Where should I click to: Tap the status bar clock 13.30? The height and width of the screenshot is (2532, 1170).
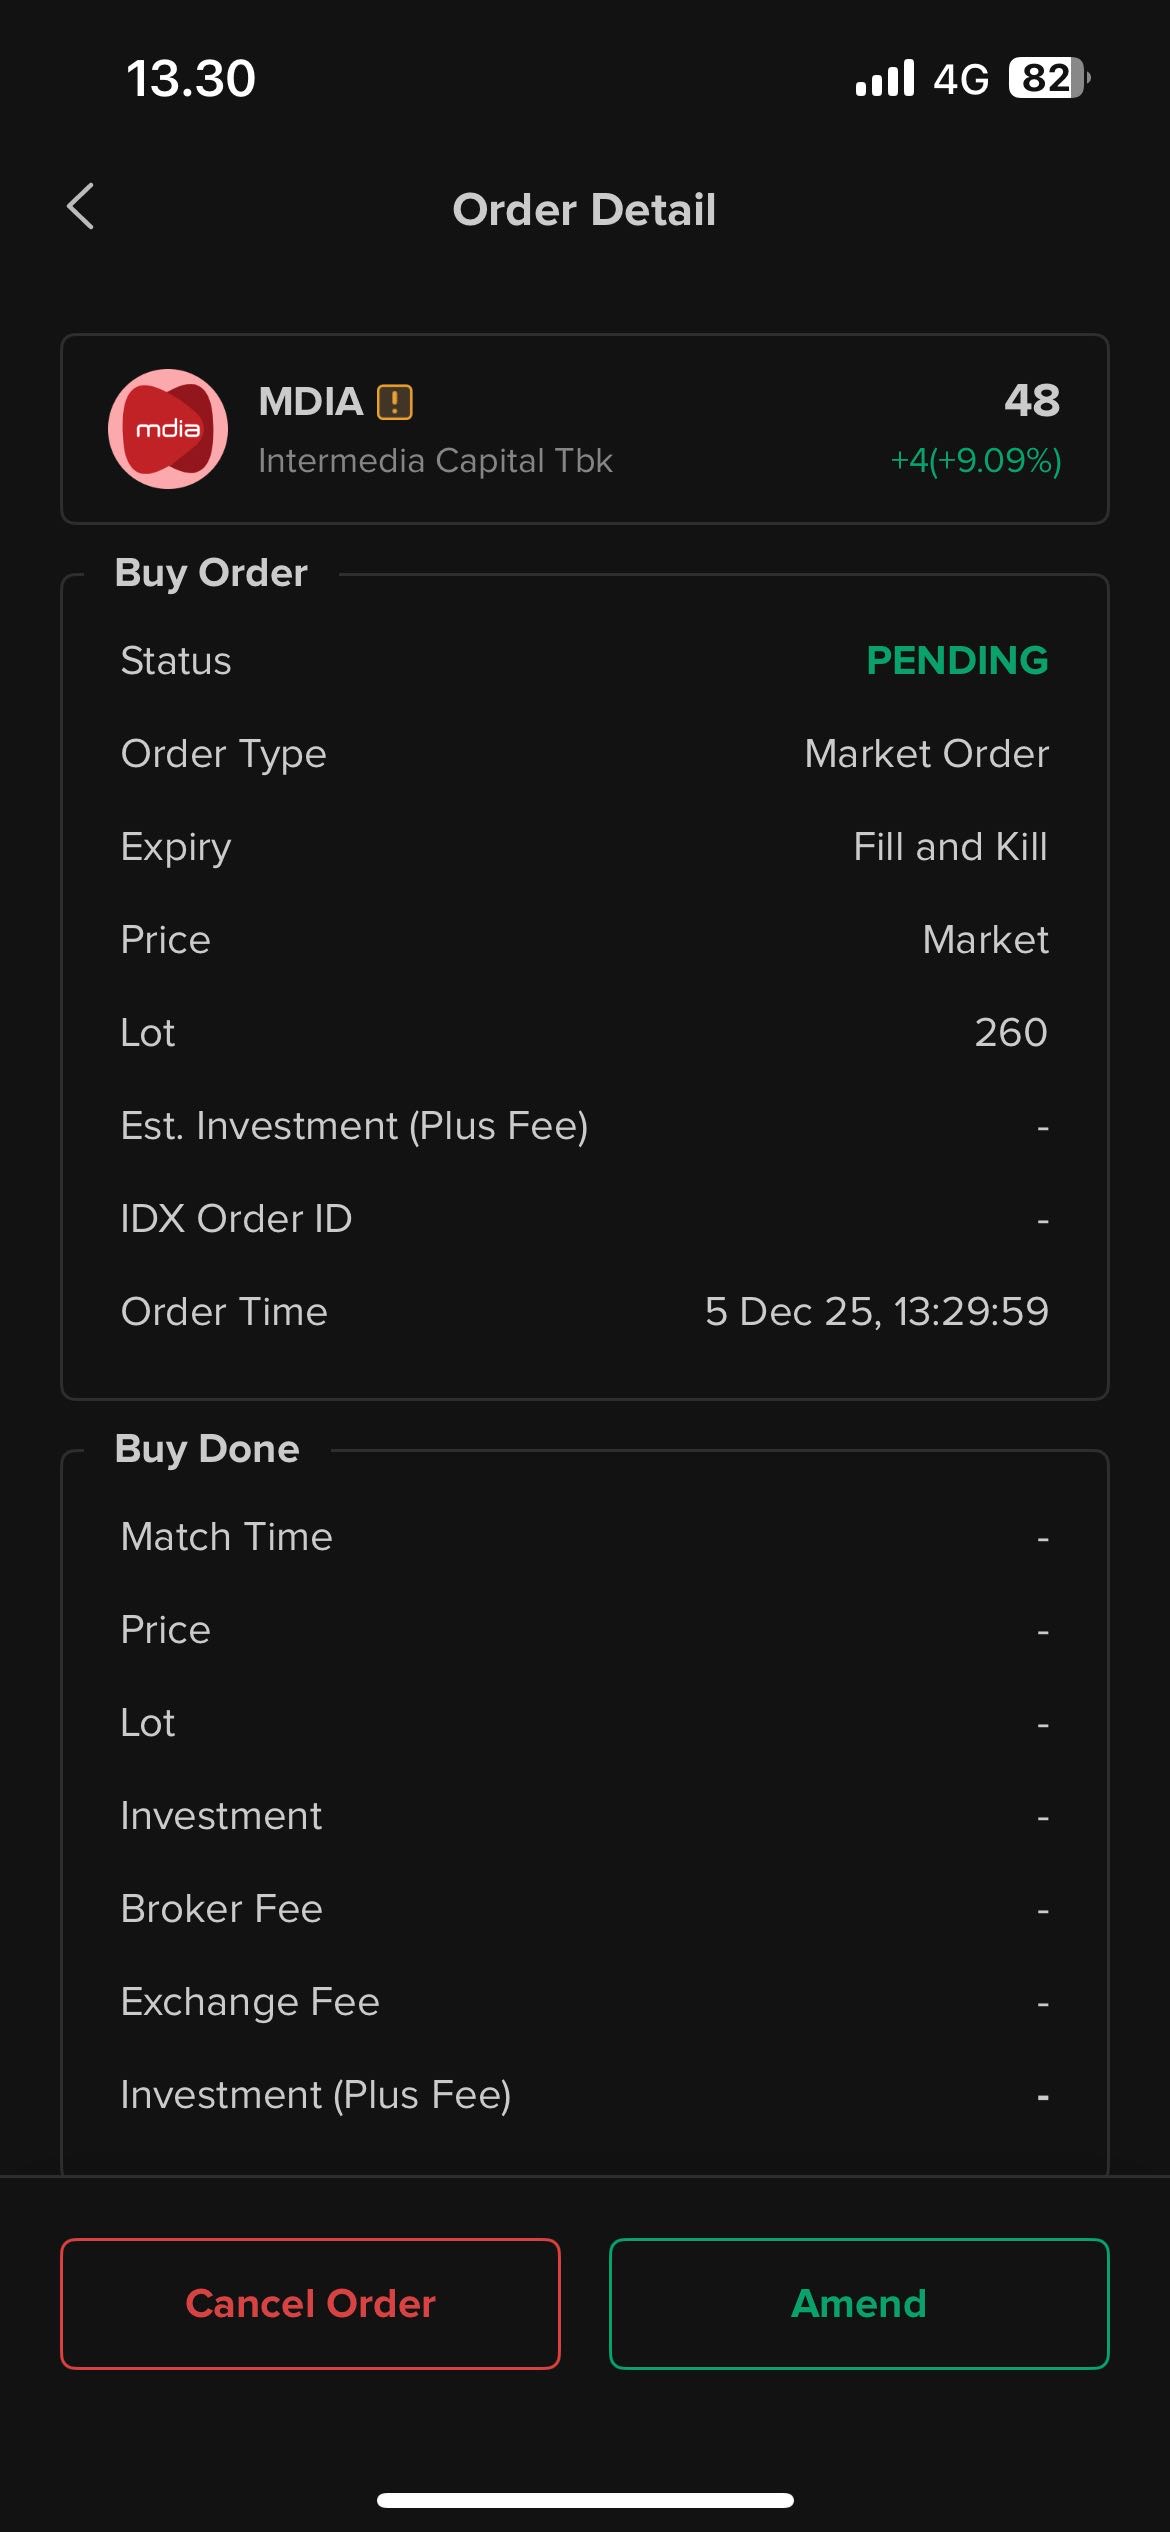point(191,79)
